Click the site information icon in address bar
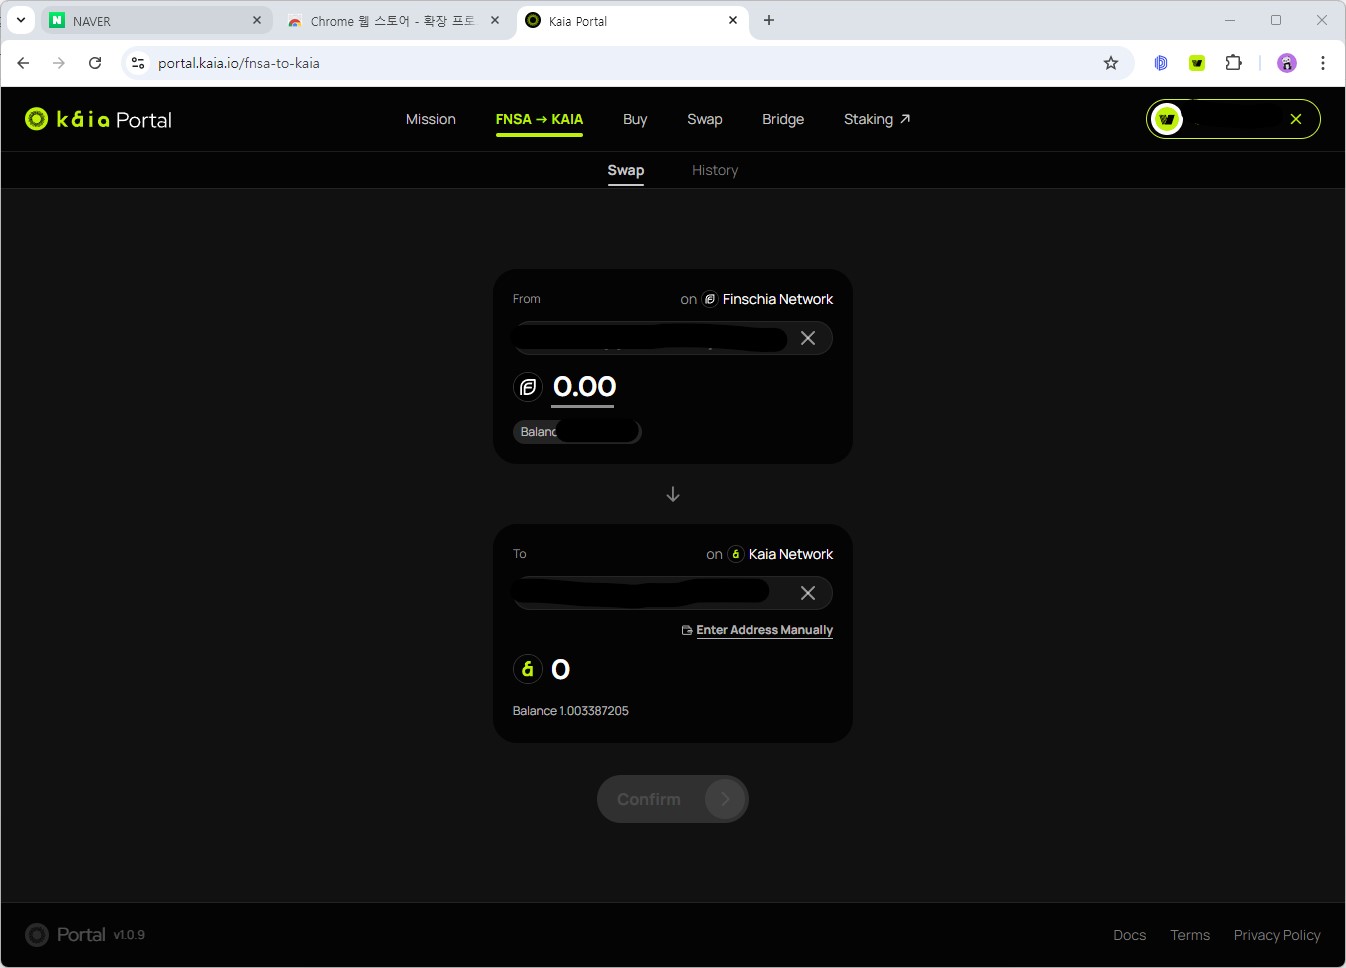Viewport: 1346px width, 968px height. 138,63
